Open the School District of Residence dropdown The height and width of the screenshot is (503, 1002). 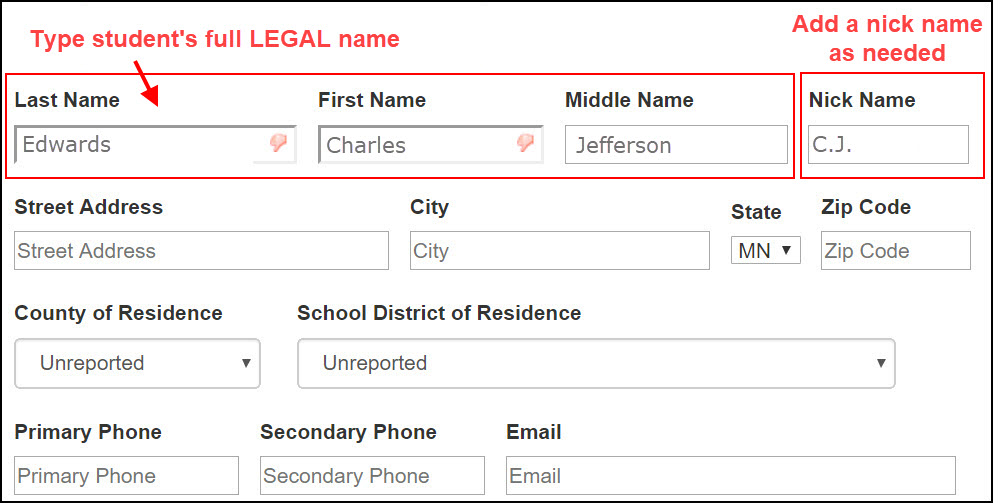tap(596, 363)
